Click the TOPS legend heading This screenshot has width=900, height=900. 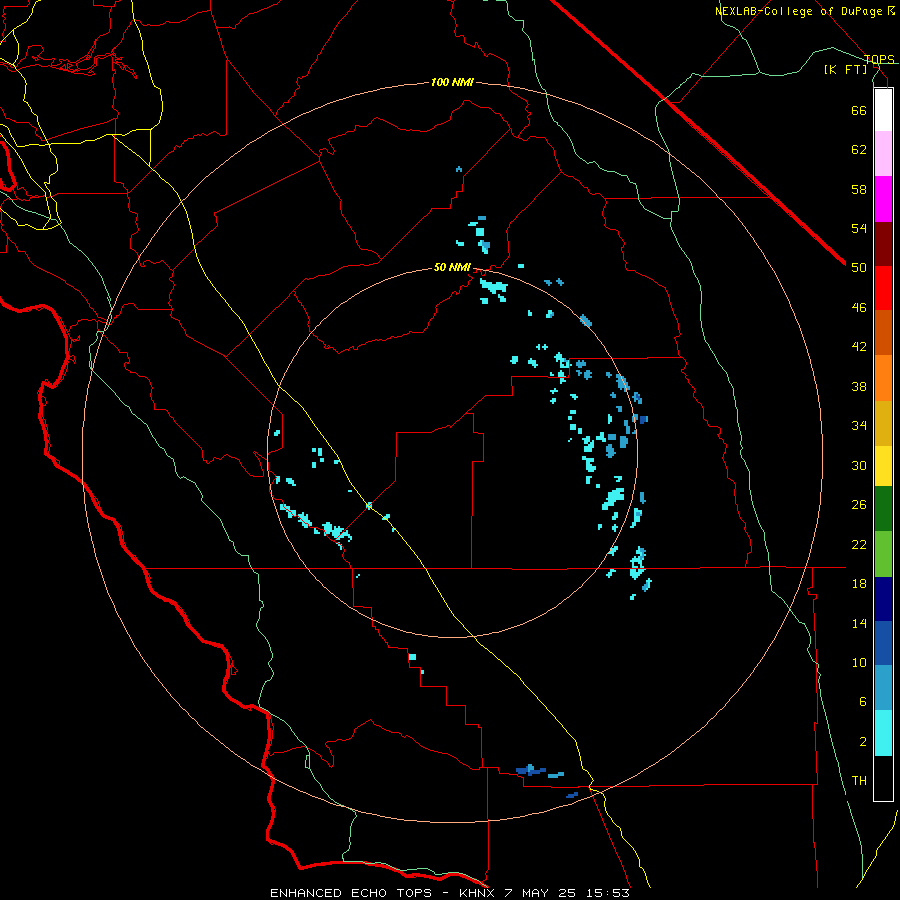coord(879,59)
